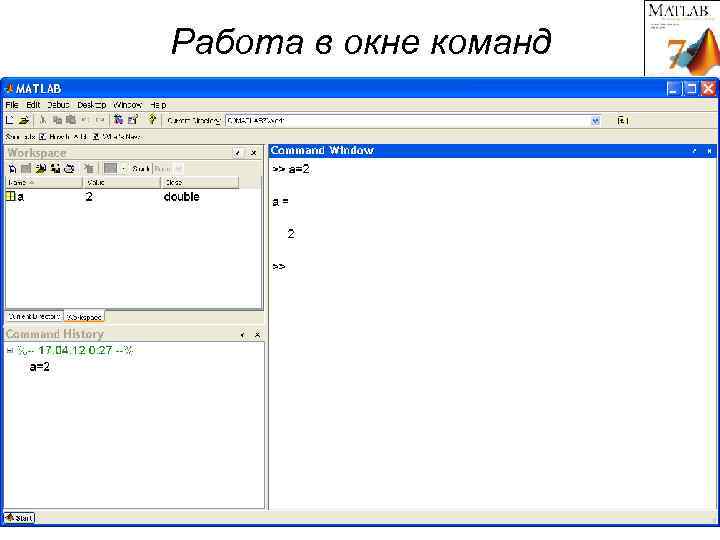Image resolution: width=720 pixels, height=540 pixels.
Task: Import data icon in Workspace toolbar
Action: pos(41,169)
